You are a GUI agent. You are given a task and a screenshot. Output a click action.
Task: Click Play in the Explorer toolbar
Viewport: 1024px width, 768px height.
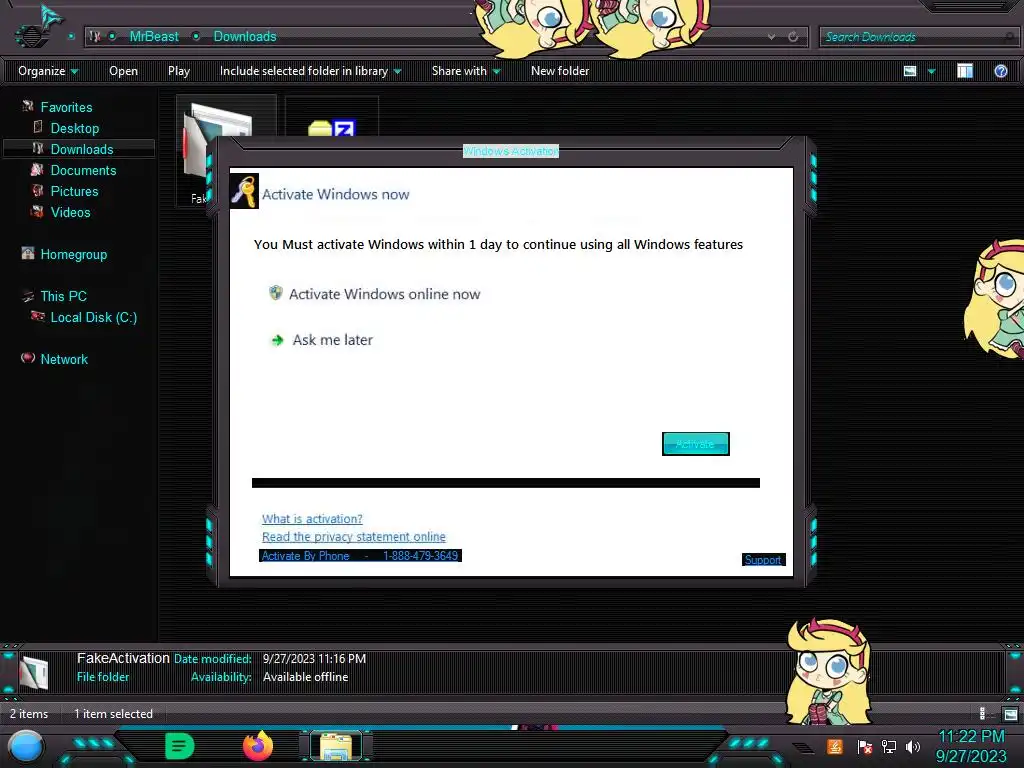(x=179, y=71)
